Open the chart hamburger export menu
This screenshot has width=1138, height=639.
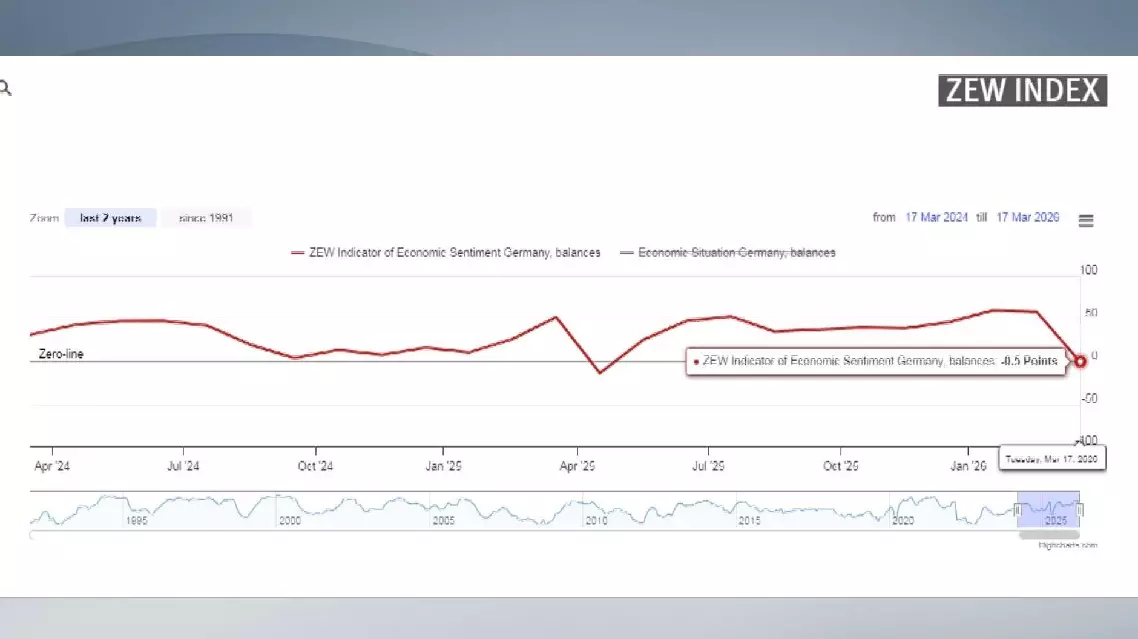click(1086, 221)
